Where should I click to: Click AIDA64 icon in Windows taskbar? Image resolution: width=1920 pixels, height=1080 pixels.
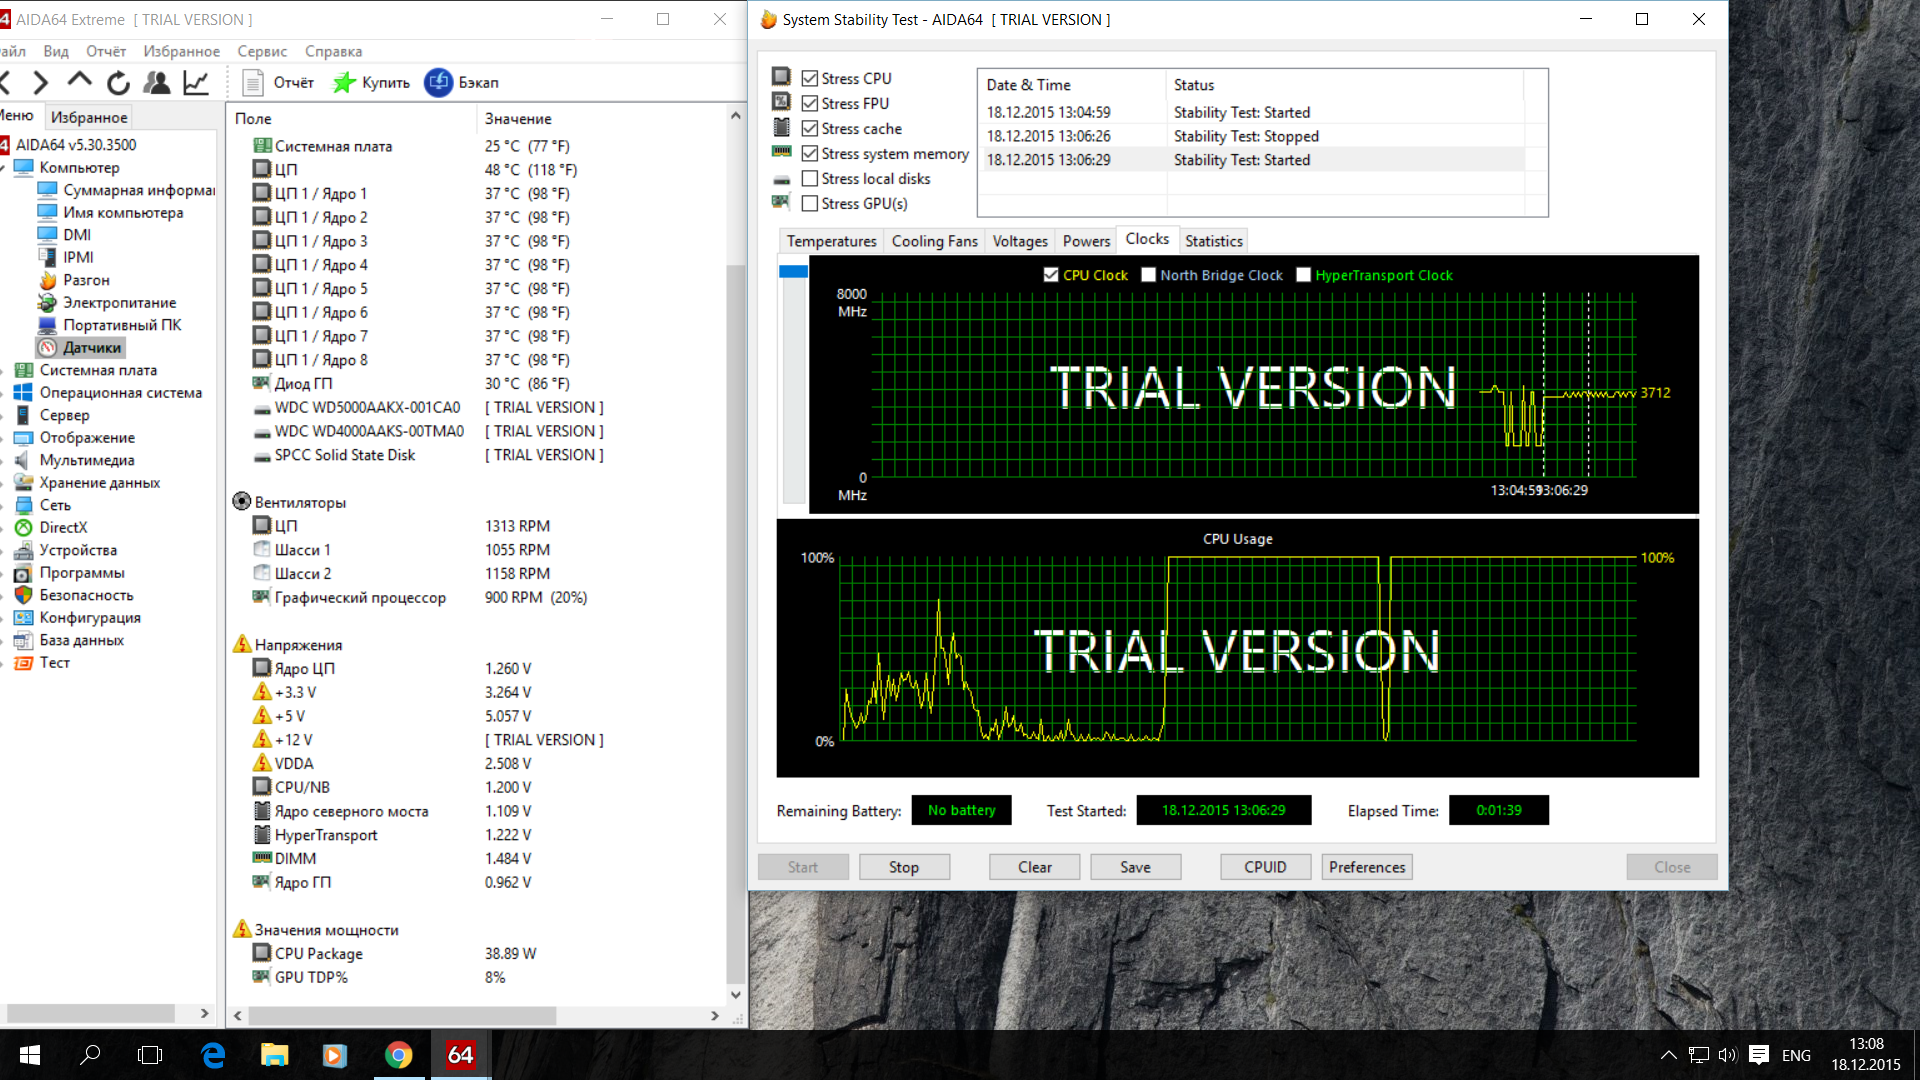pyautogui.click(x=460, y=1055)
